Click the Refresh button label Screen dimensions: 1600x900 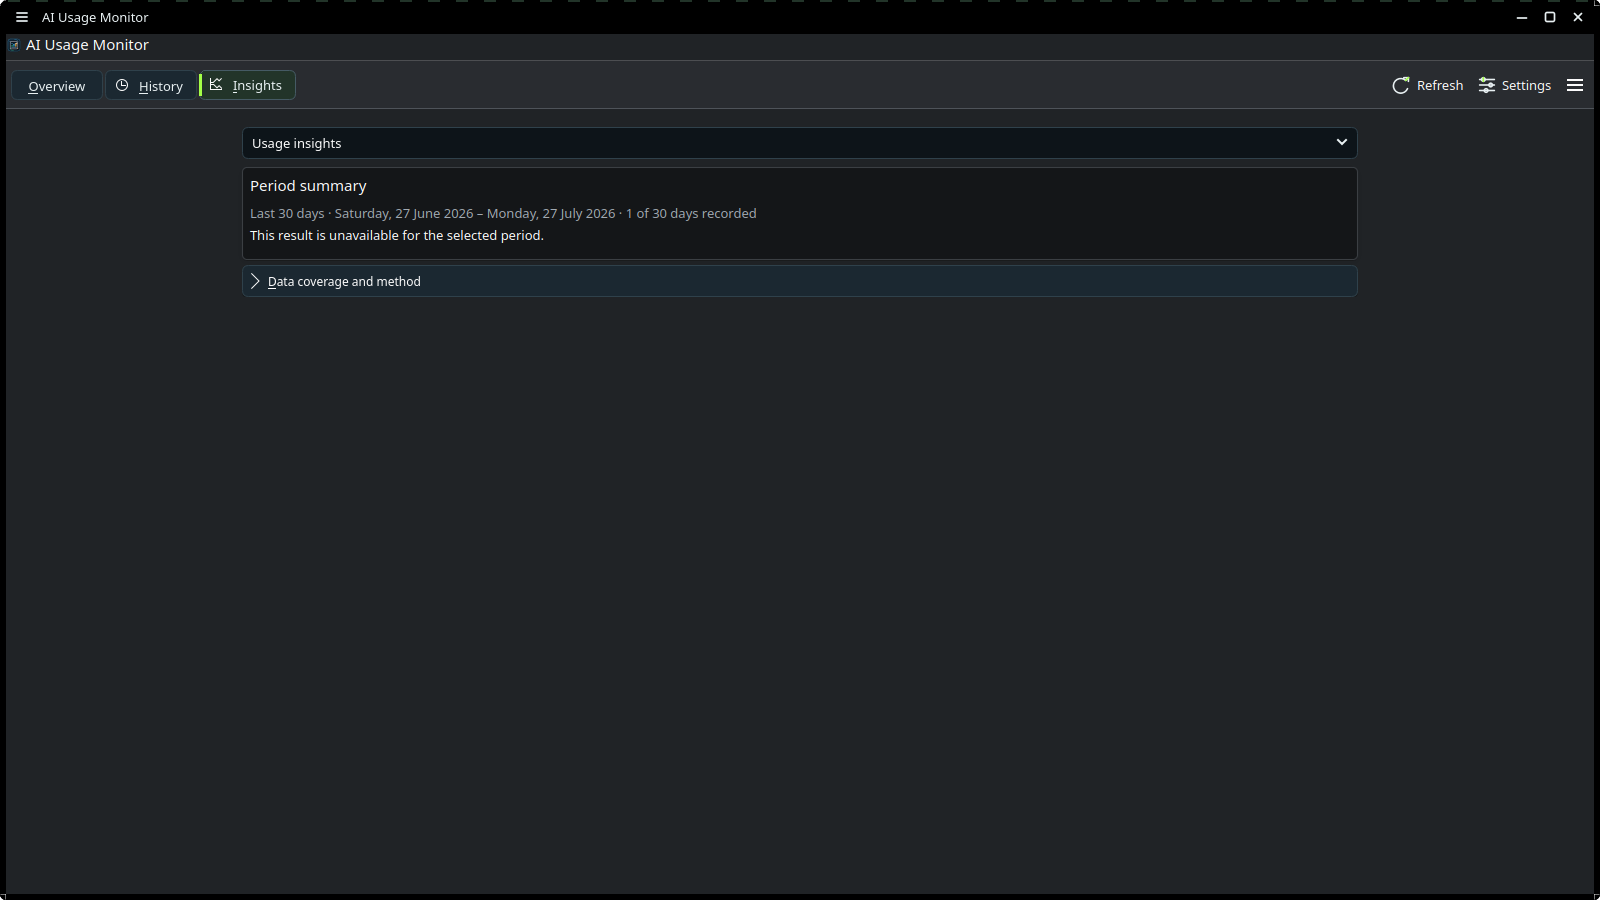click(1440, 86)
